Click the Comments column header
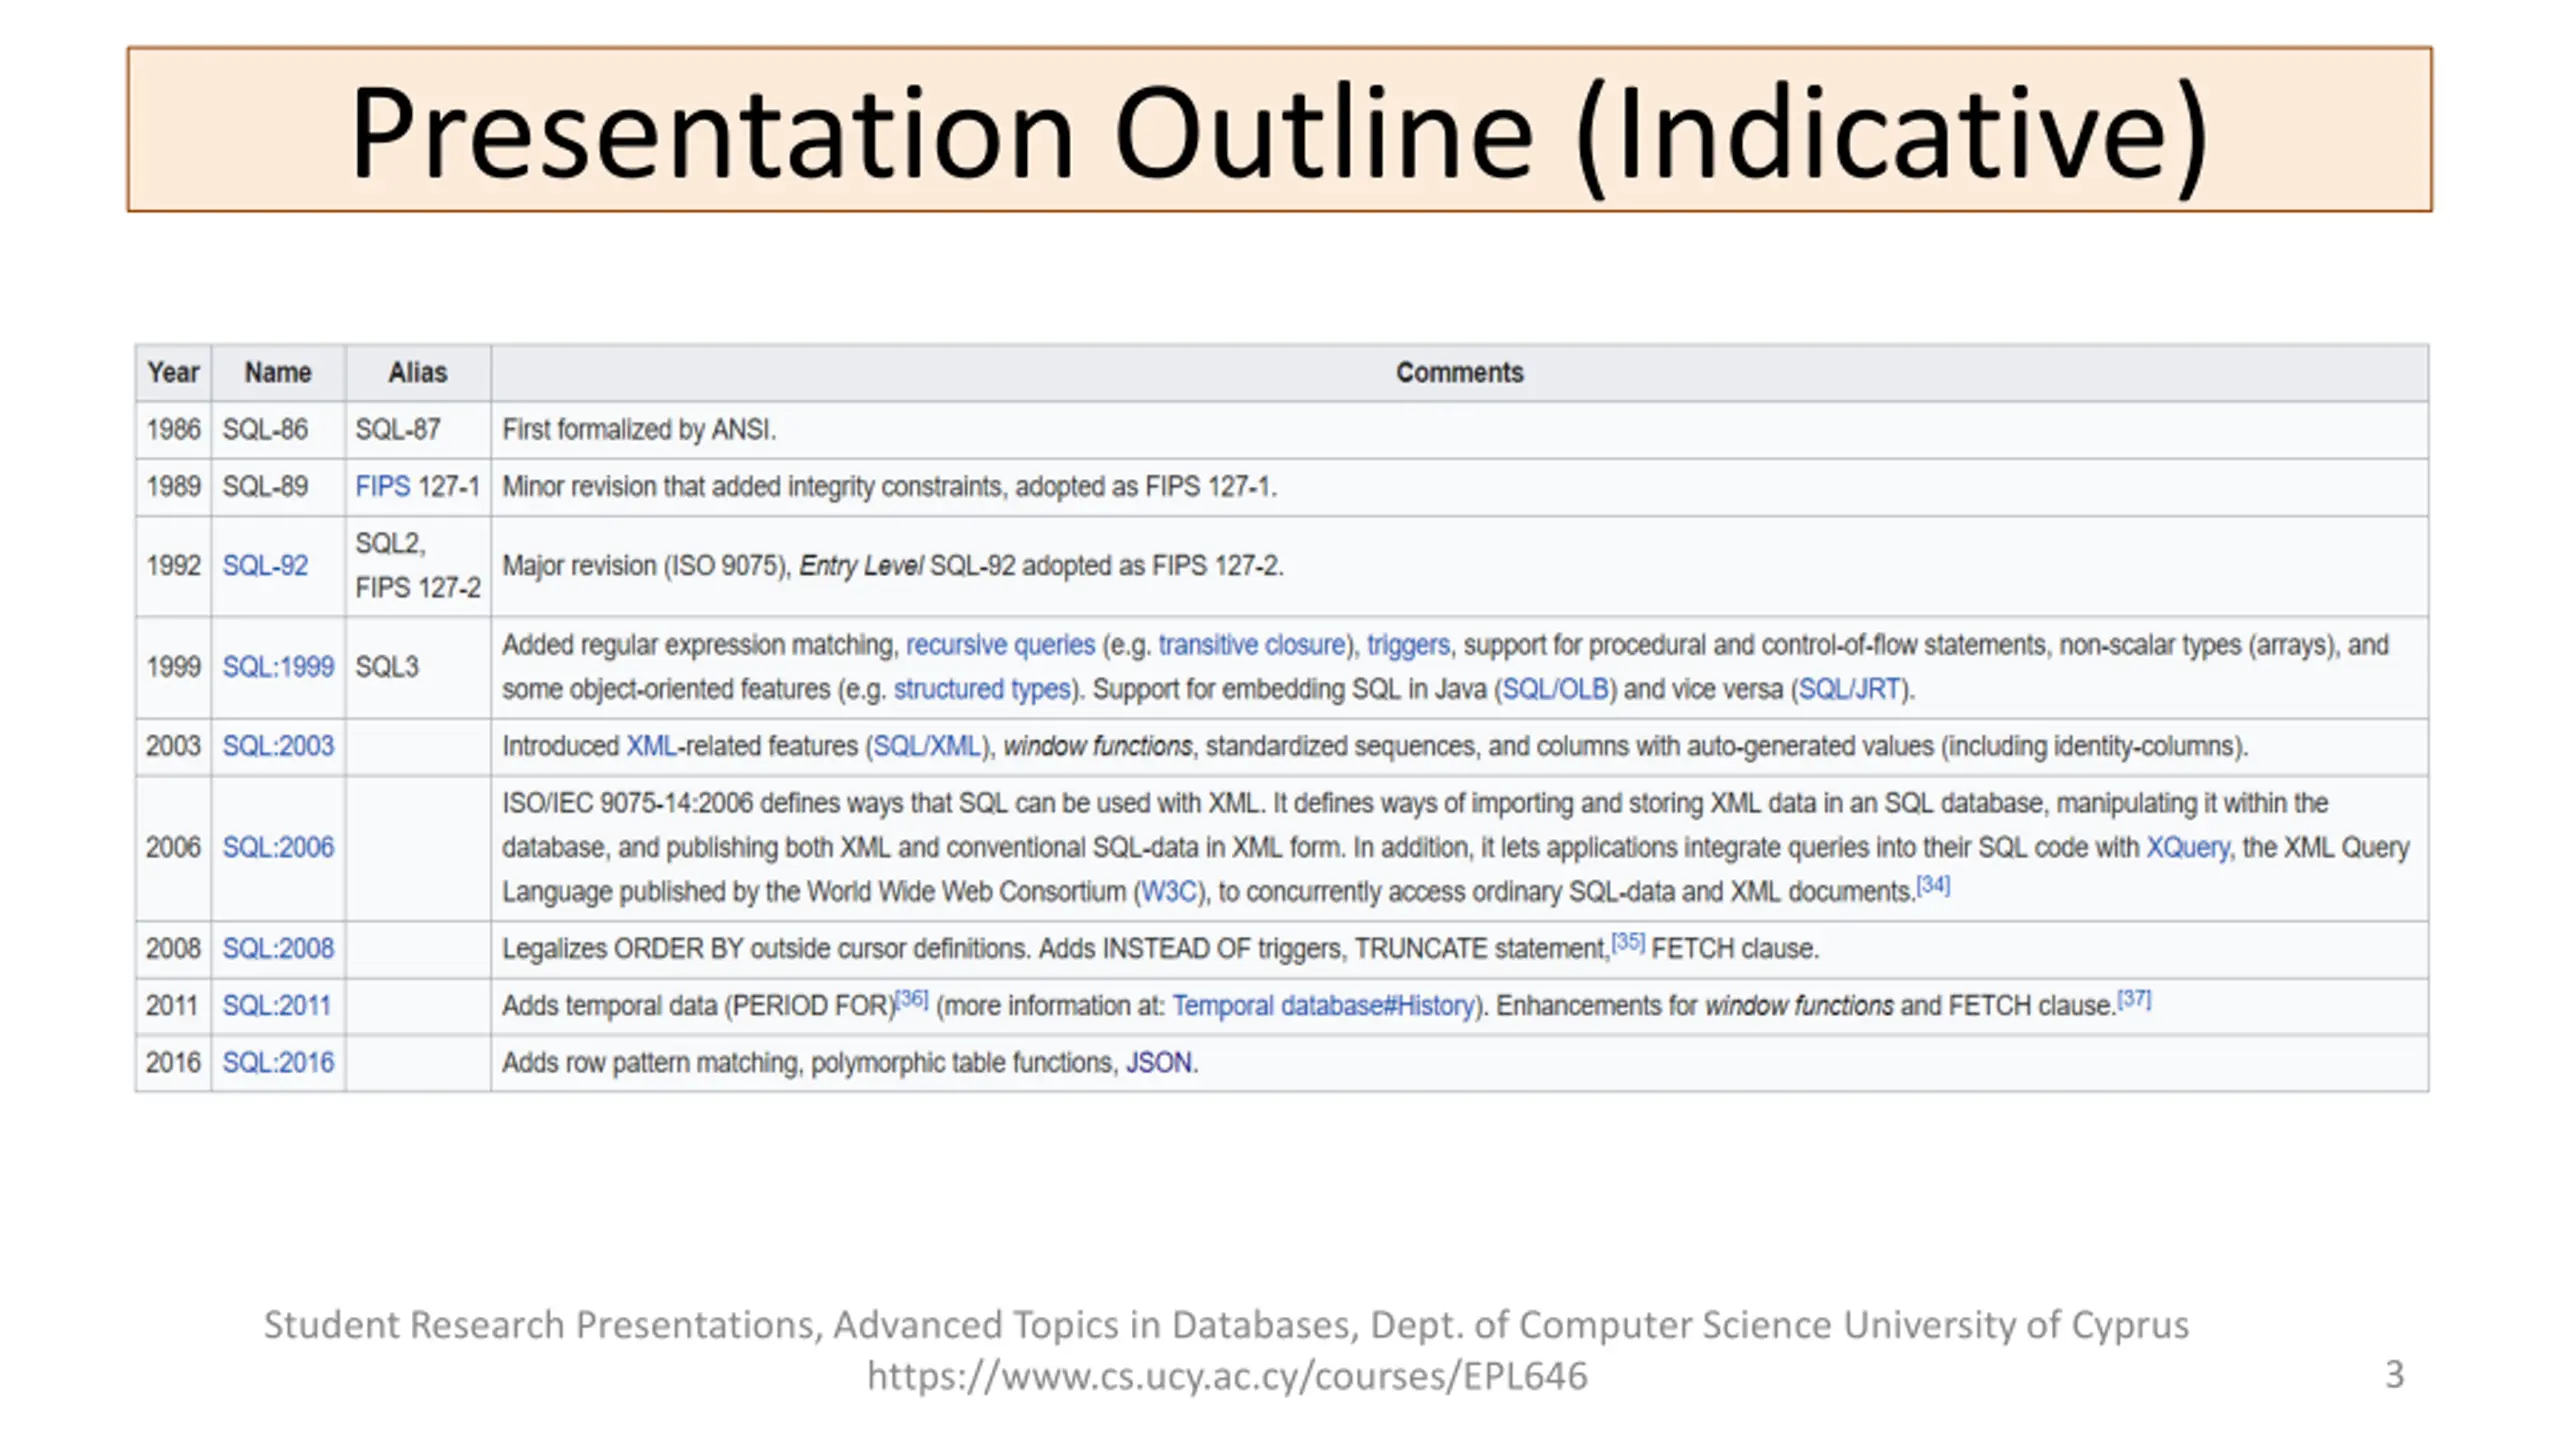 (1459, 373)
